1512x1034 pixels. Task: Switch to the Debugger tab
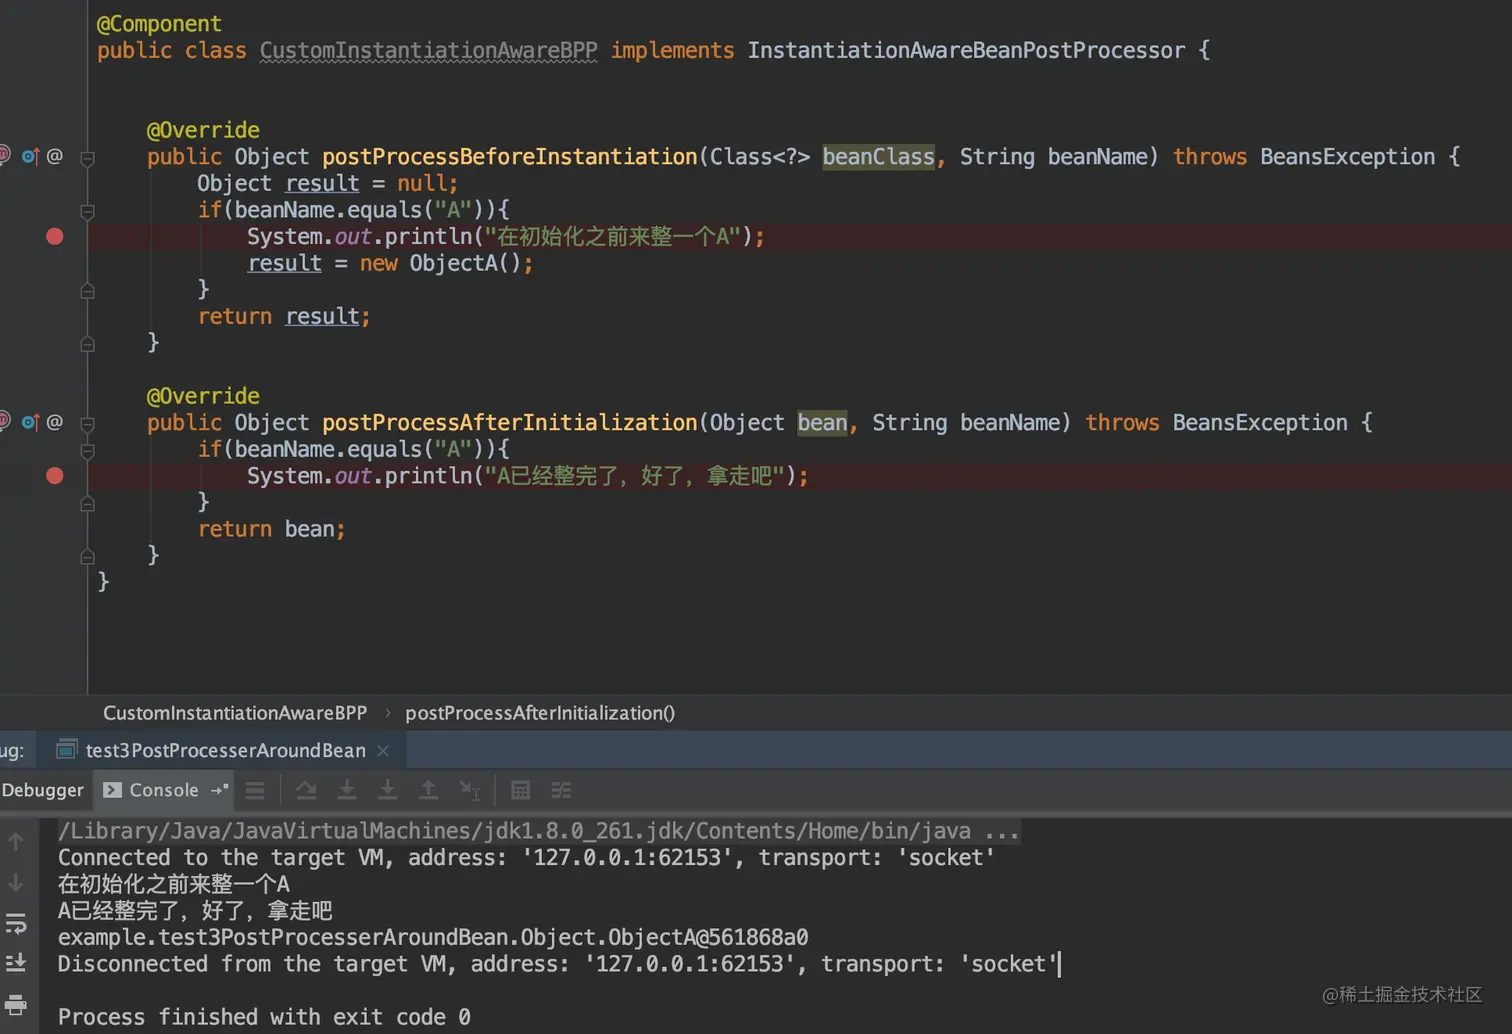[43, 790]
